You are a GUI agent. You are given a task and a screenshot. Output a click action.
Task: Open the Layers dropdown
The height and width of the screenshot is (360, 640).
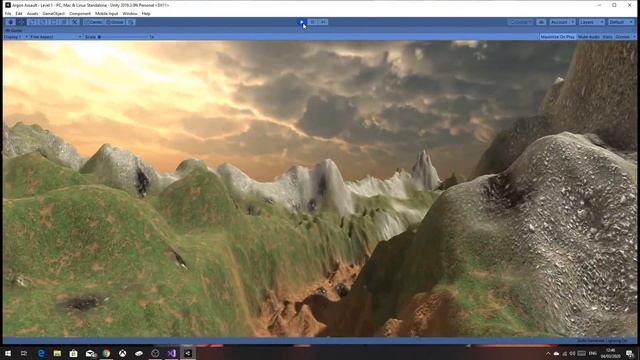pos(591,22)
